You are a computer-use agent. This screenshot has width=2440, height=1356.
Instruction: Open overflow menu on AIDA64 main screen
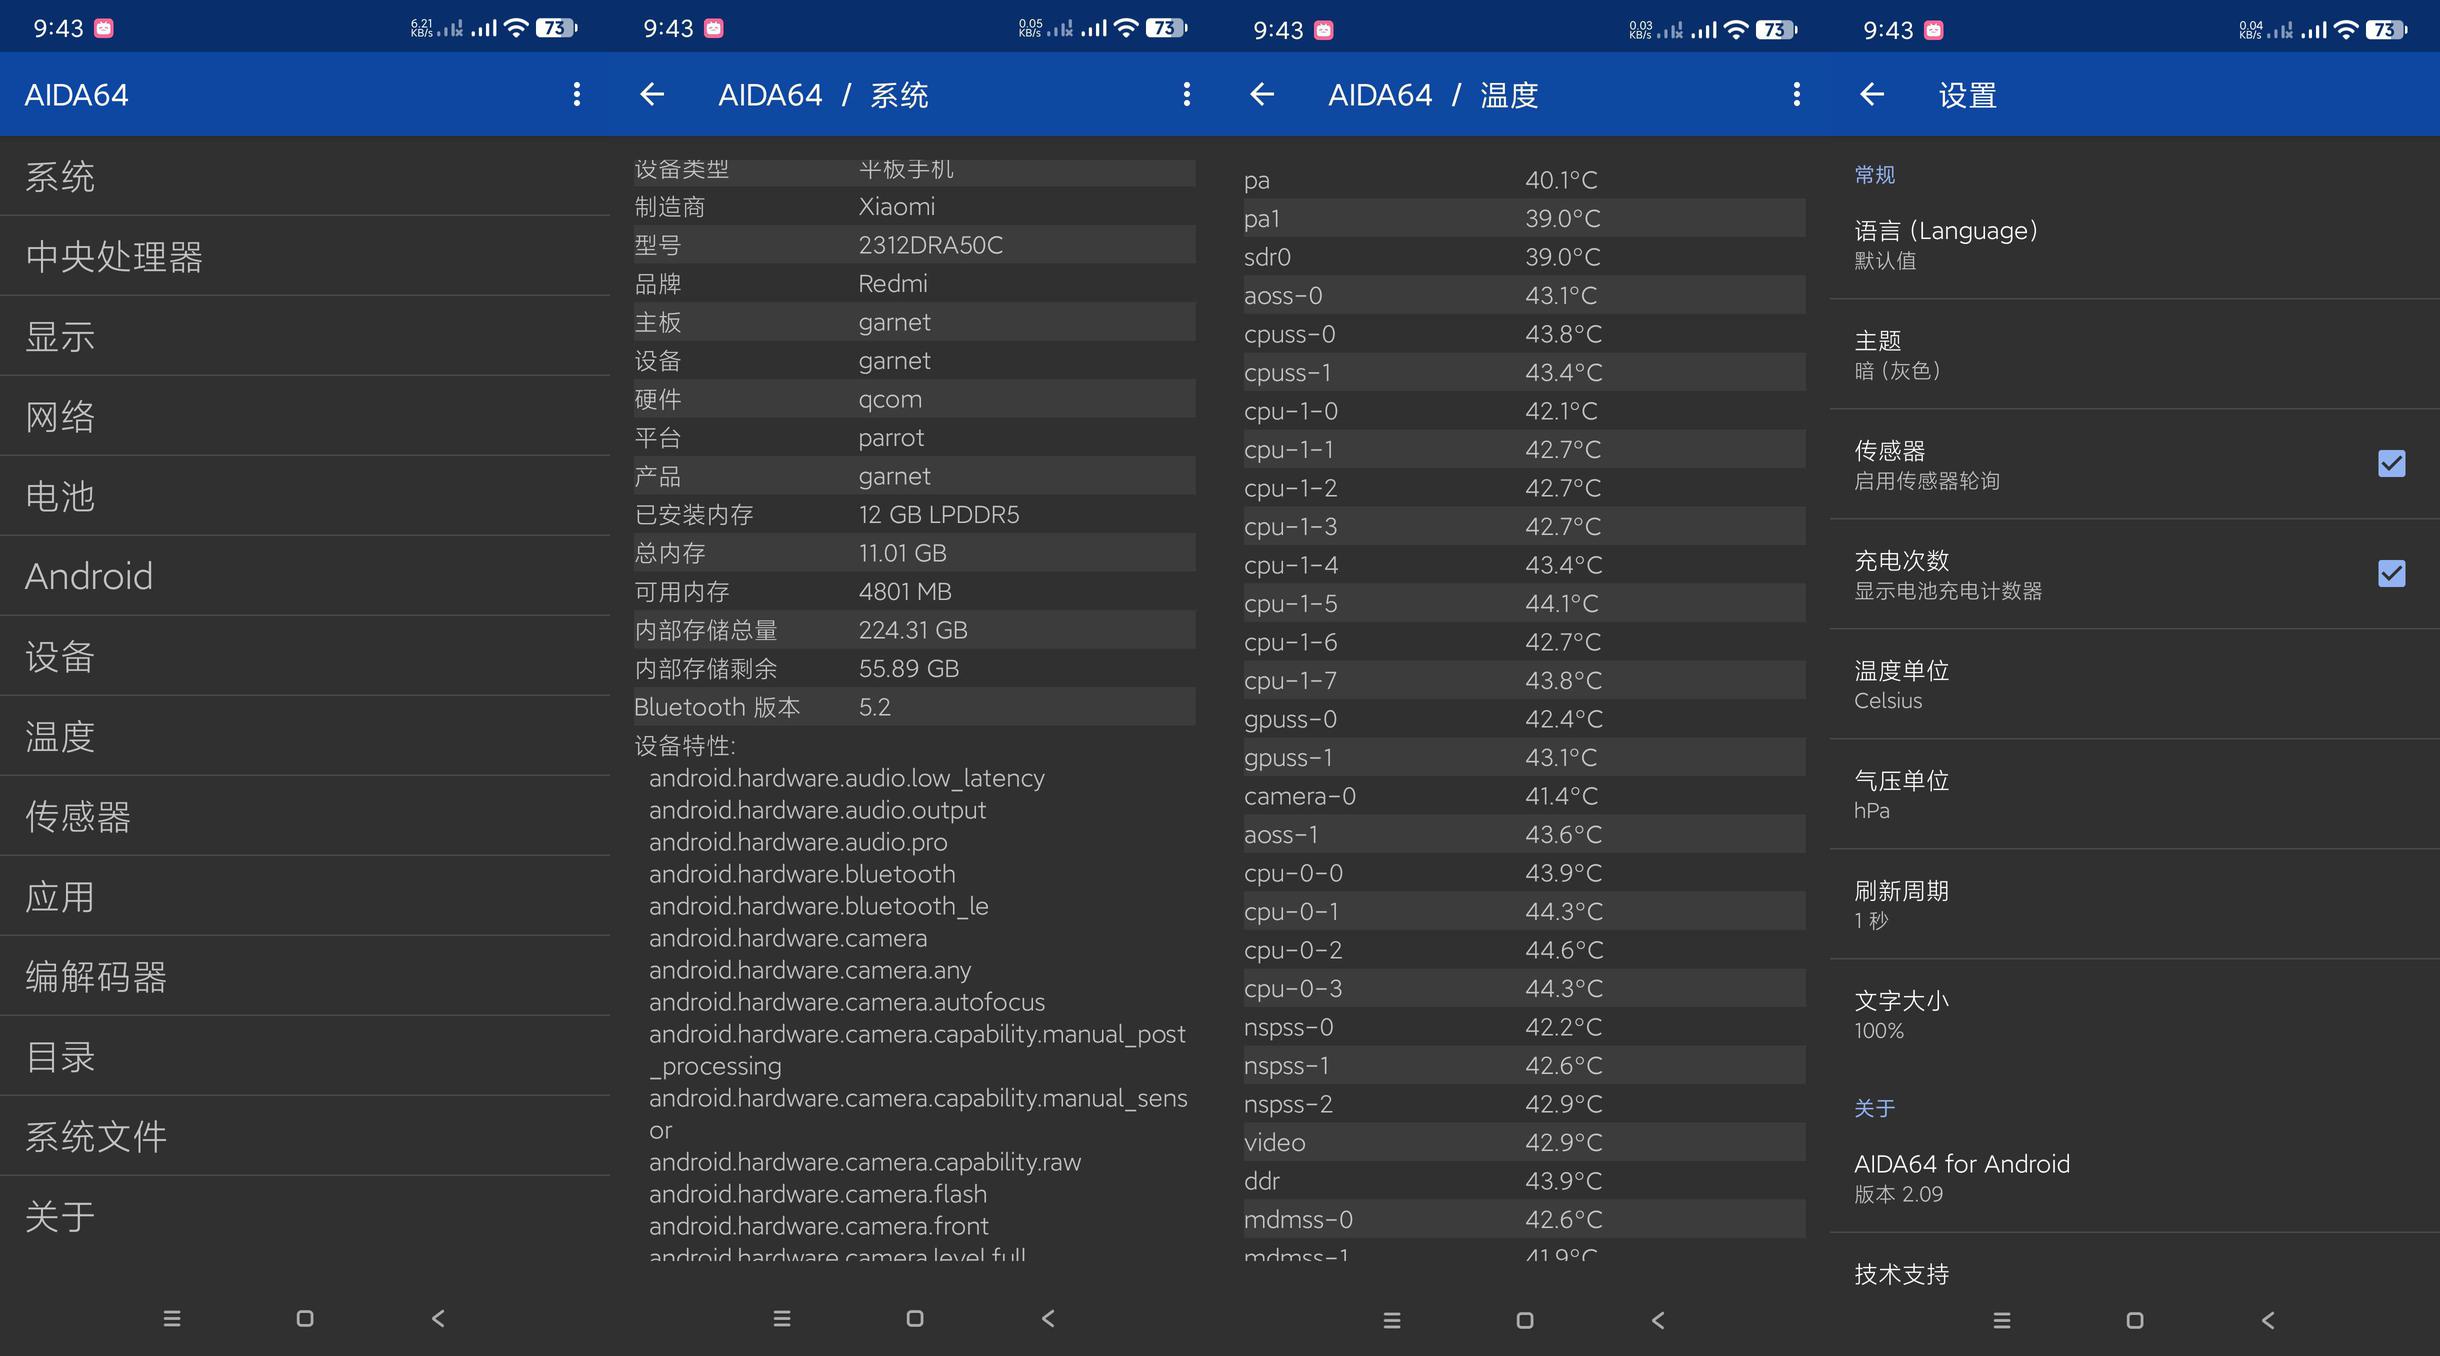coord(577,94)
